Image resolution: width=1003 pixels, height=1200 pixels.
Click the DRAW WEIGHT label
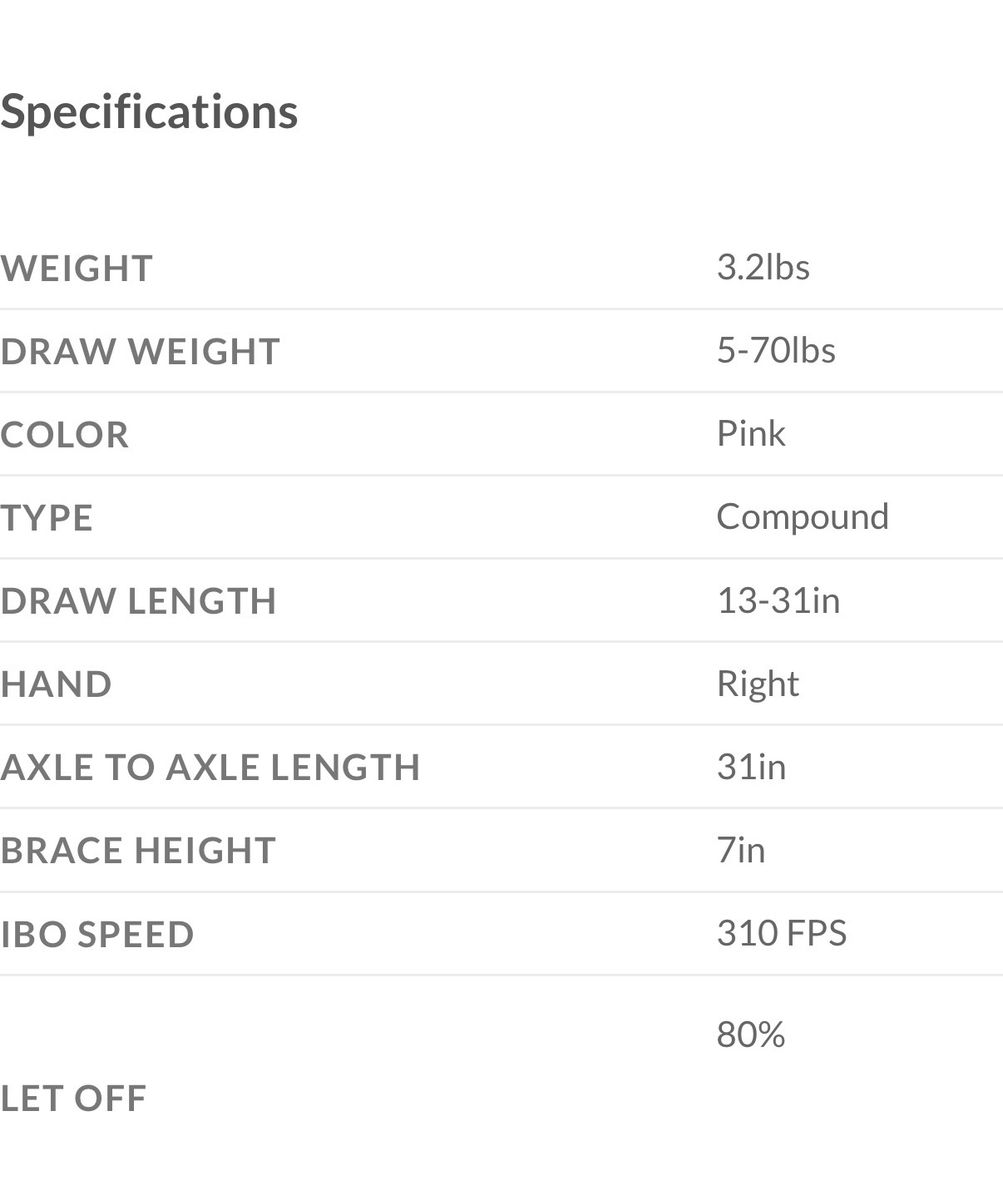pyautogui.click(x=140, y=351)
